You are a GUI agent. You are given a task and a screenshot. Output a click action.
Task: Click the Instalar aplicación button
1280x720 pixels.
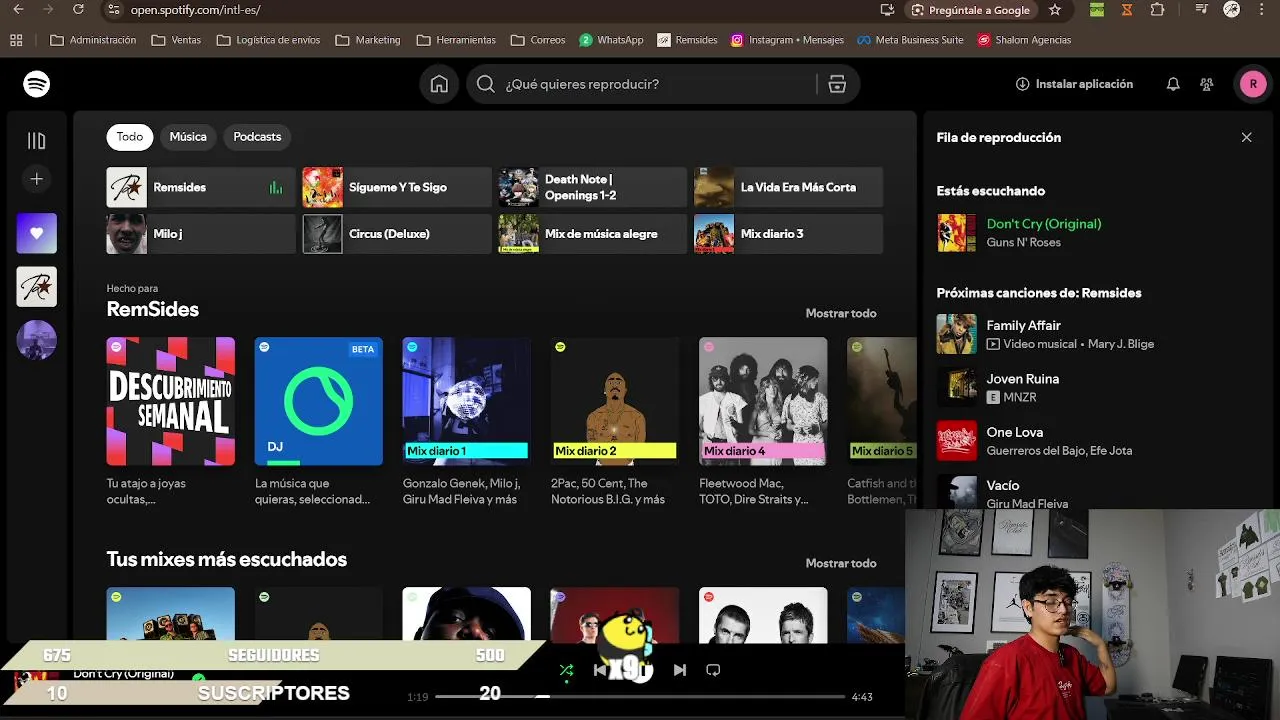tap(1074, 84)
